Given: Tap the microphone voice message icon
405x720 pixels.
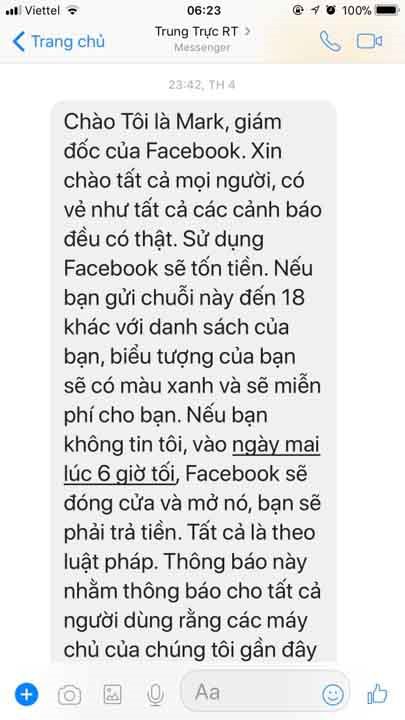Looking at the screenshot, I should (x=156, y=694).
